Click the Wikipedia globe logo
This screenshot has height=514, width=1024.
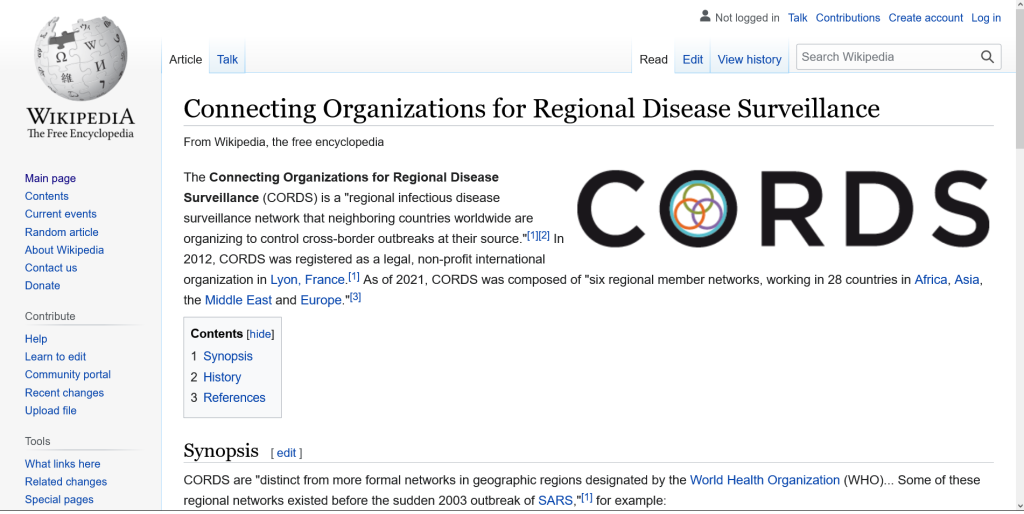point(80,58)
